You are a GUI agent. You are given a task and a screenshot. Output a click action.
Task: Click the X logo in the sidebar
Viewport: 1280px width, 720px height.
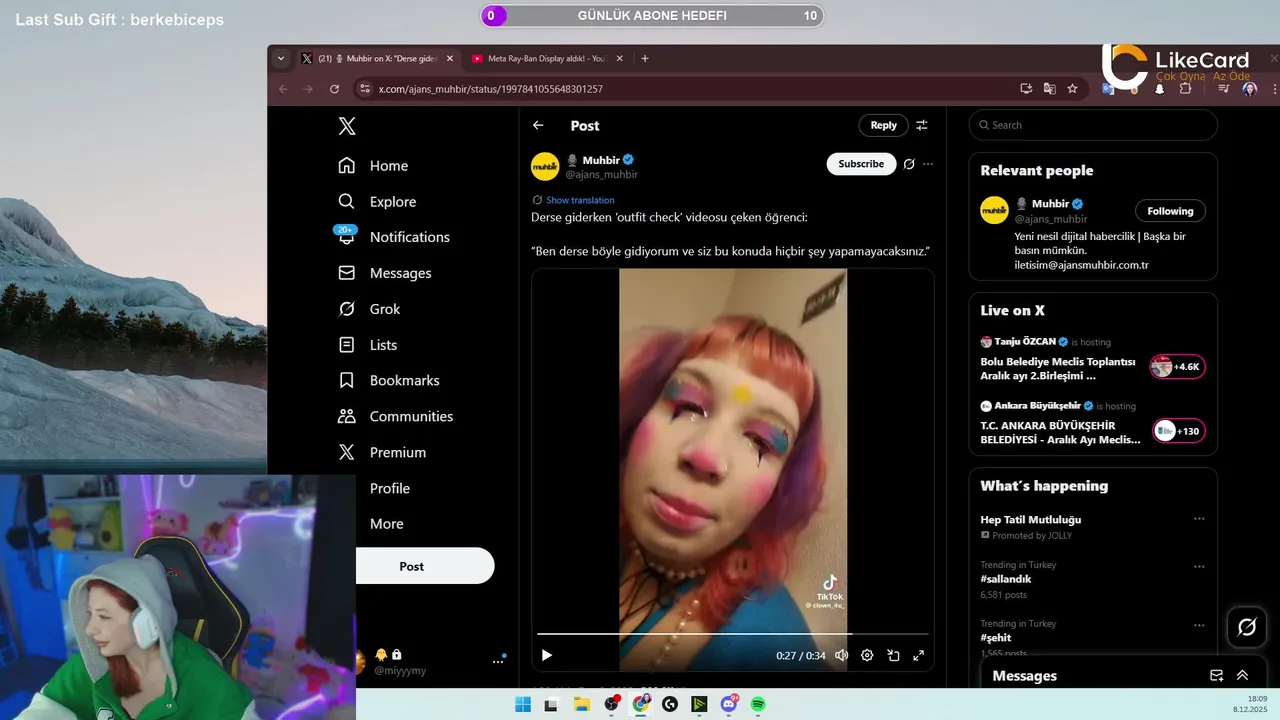tap(347, 126)
